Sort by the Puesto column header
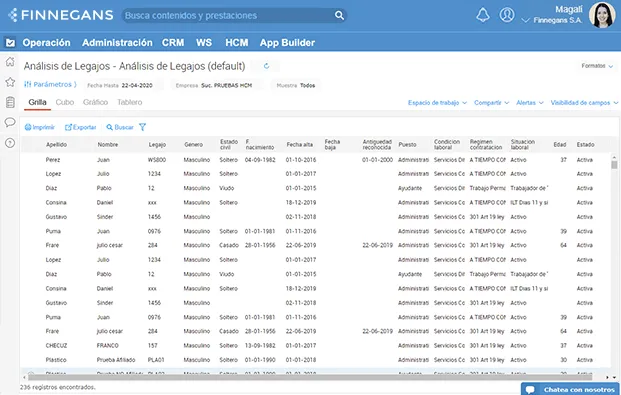621x395 pixels. pyautogui.click(x=407, y=145)
